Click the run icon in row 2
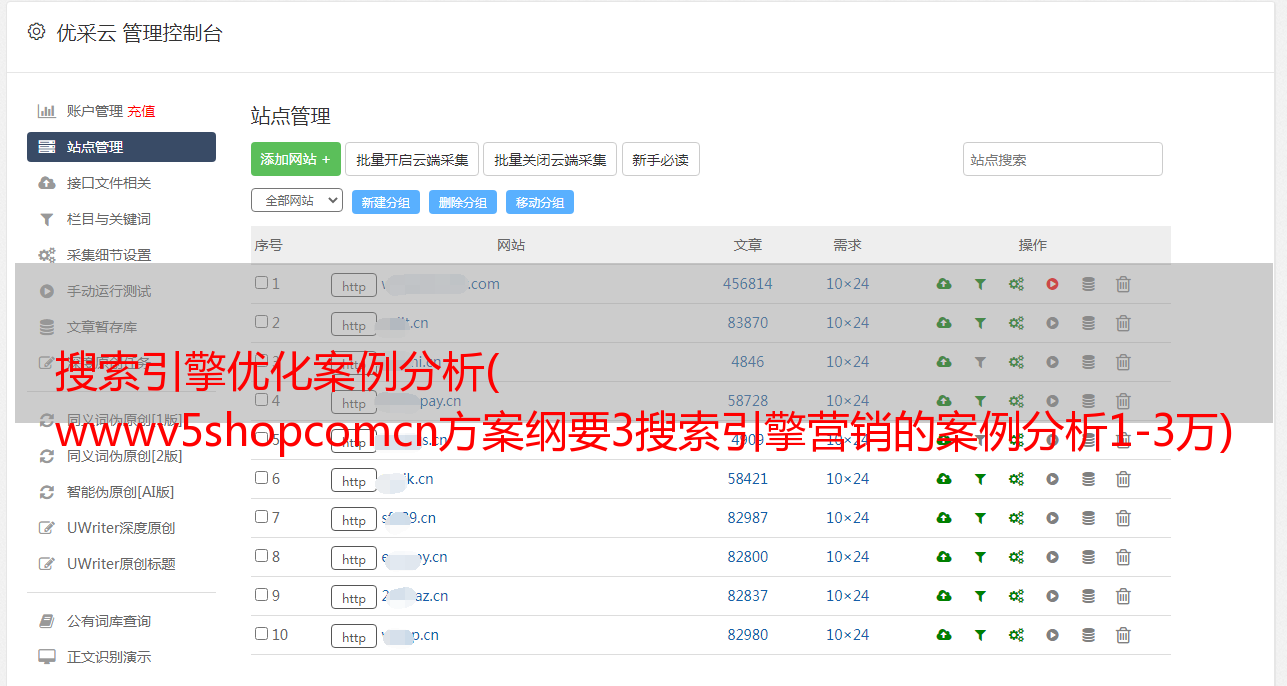This screenshot has width=1287, height=686. point(1052,323)
